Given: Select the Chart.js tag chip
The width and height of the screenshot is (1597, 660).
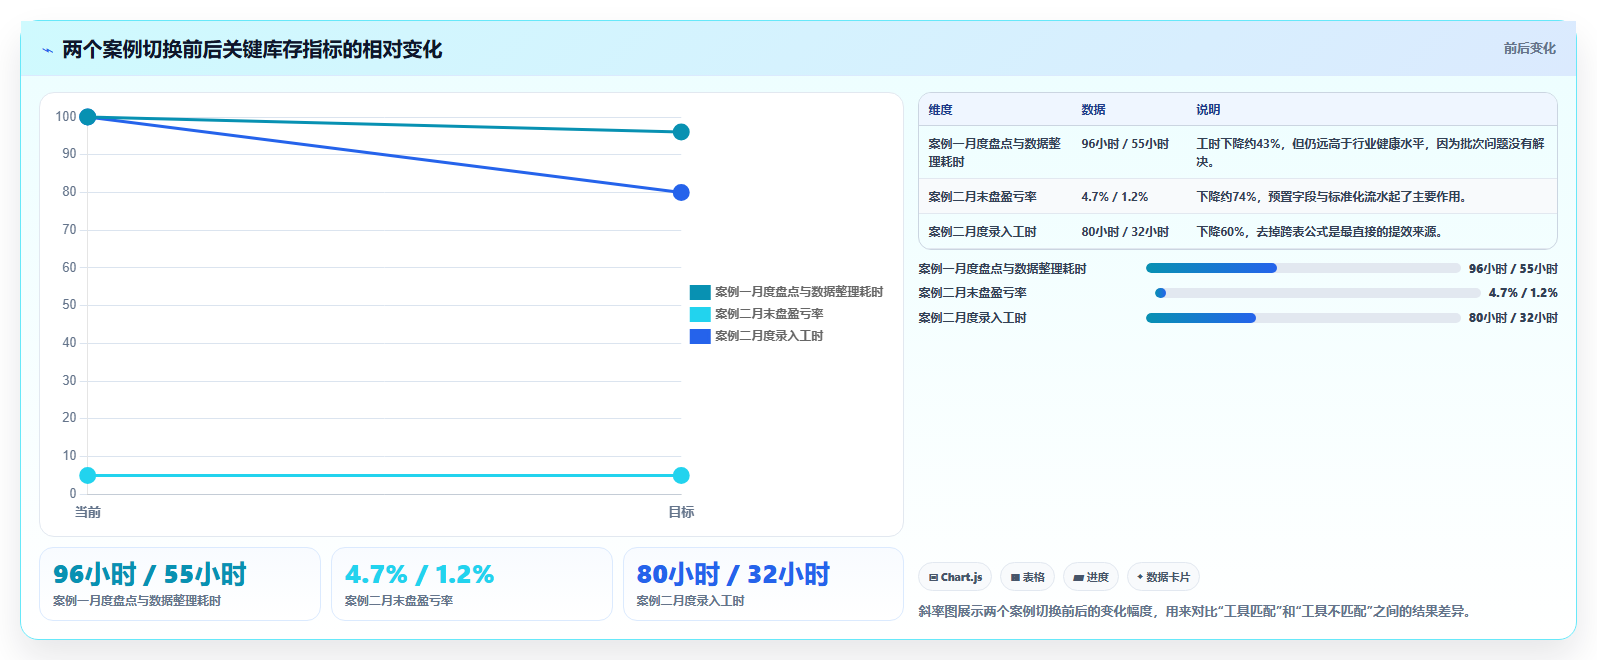Looking at the screenshot, I should 955,577.
